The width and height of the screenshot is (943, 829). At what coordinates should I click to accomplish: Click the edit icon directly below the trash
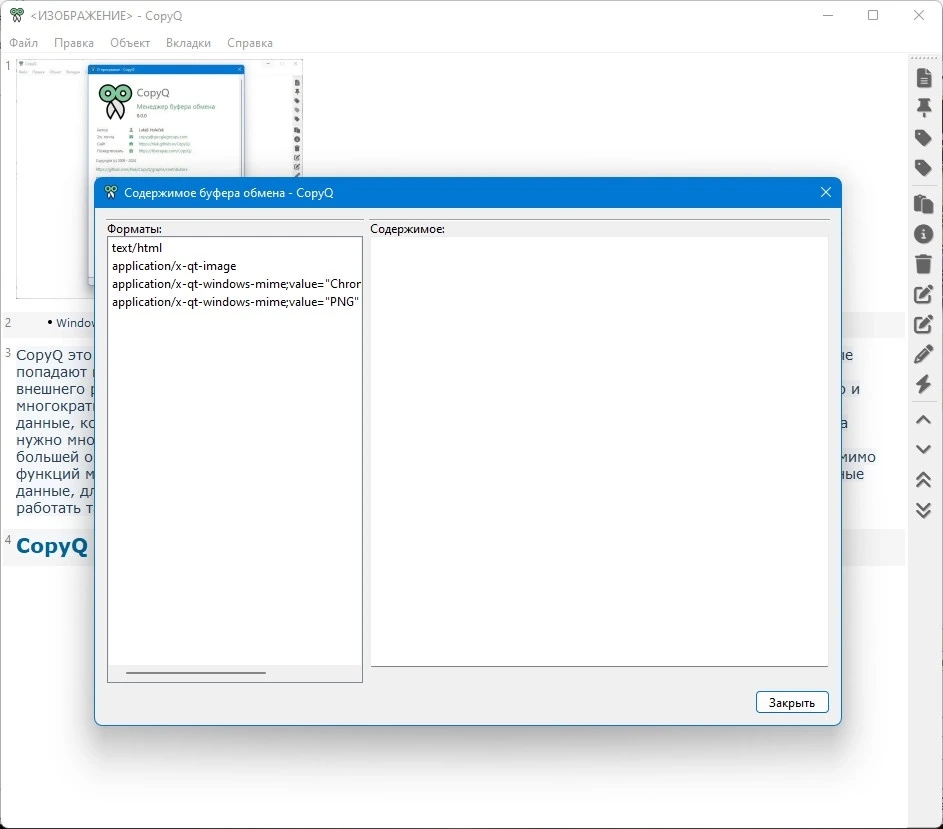[924, 294]
